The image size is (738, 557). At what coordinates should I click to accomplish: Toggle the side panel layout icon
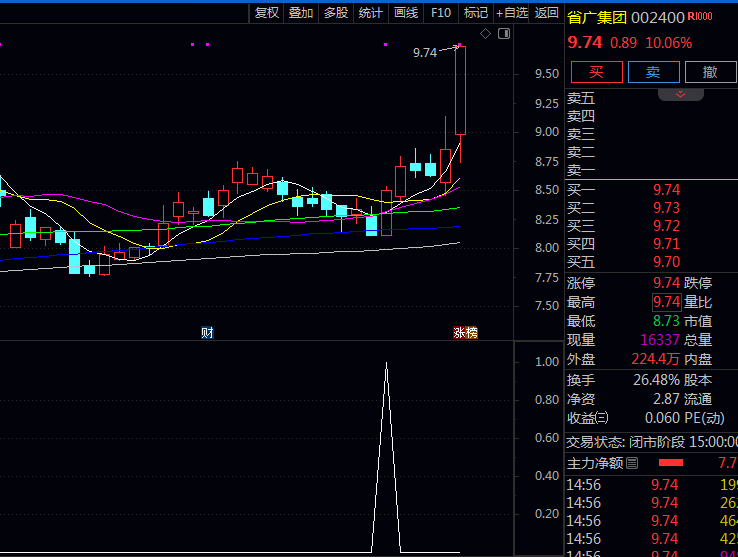point(503,34)
